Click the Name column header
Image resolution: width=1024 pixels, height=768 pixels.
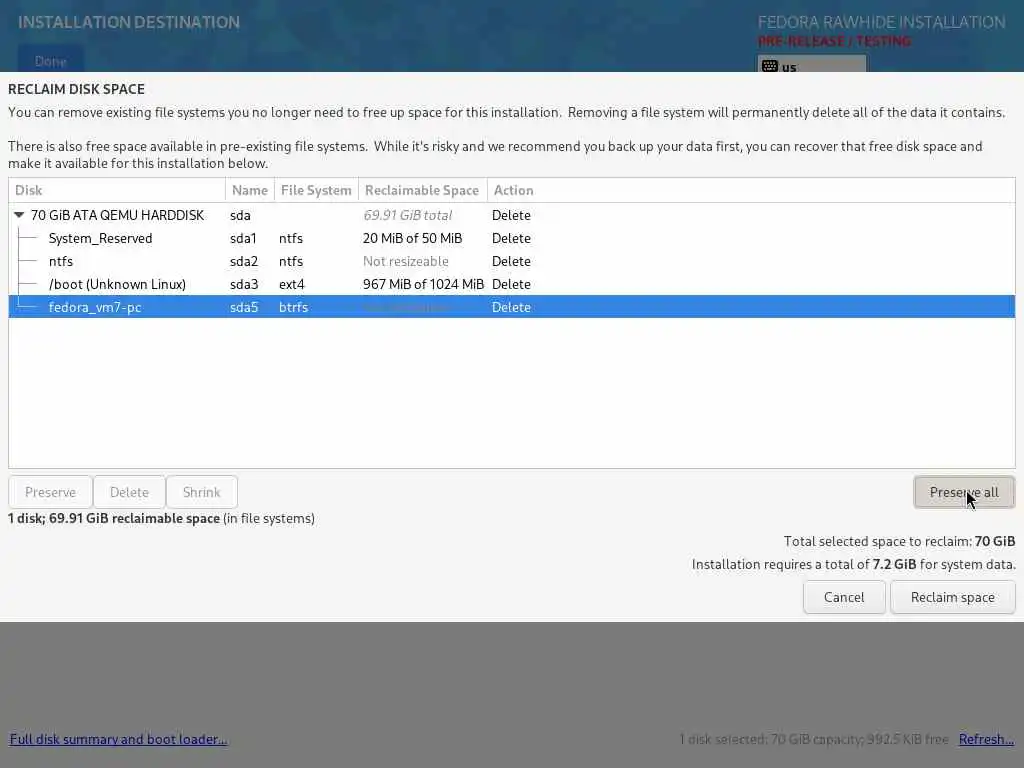(x=250, y=190)
